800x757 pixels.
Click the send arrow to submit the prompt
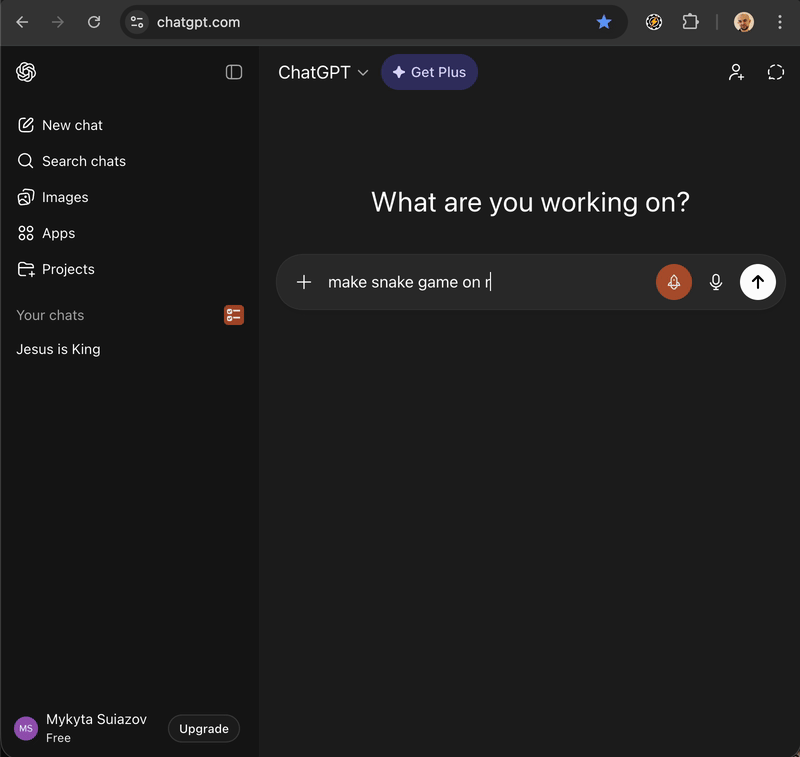tap(758, 282)
